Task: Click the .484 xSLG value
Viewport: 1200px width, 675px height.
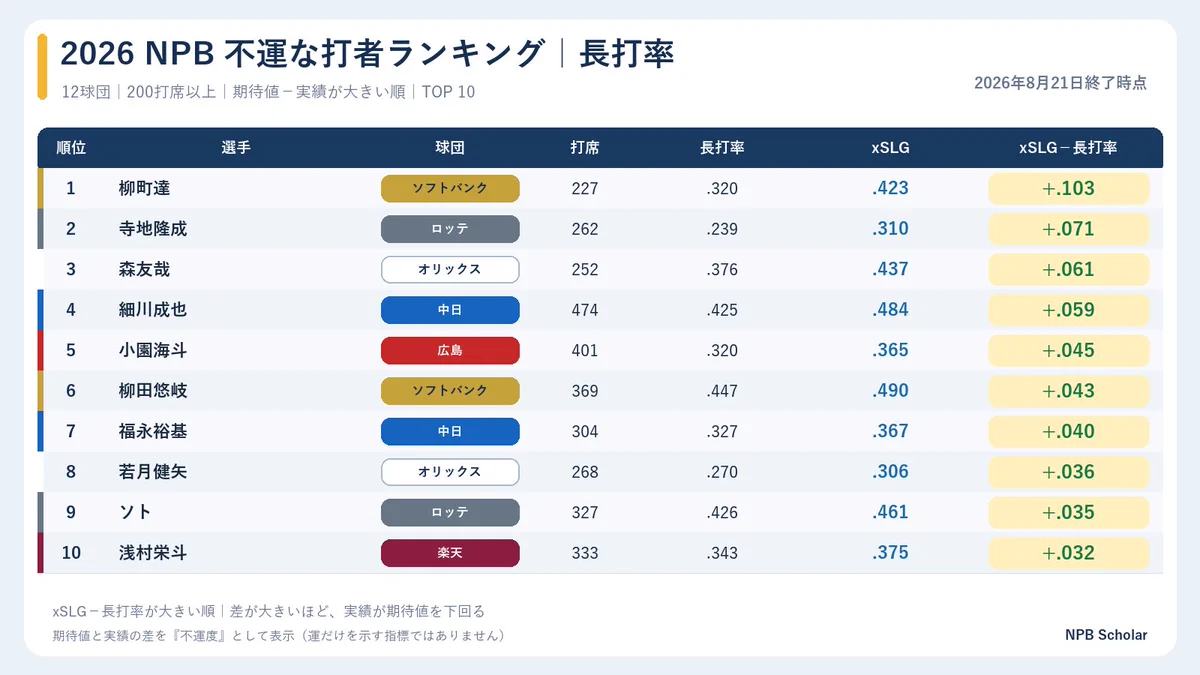Action: (890, 310)
